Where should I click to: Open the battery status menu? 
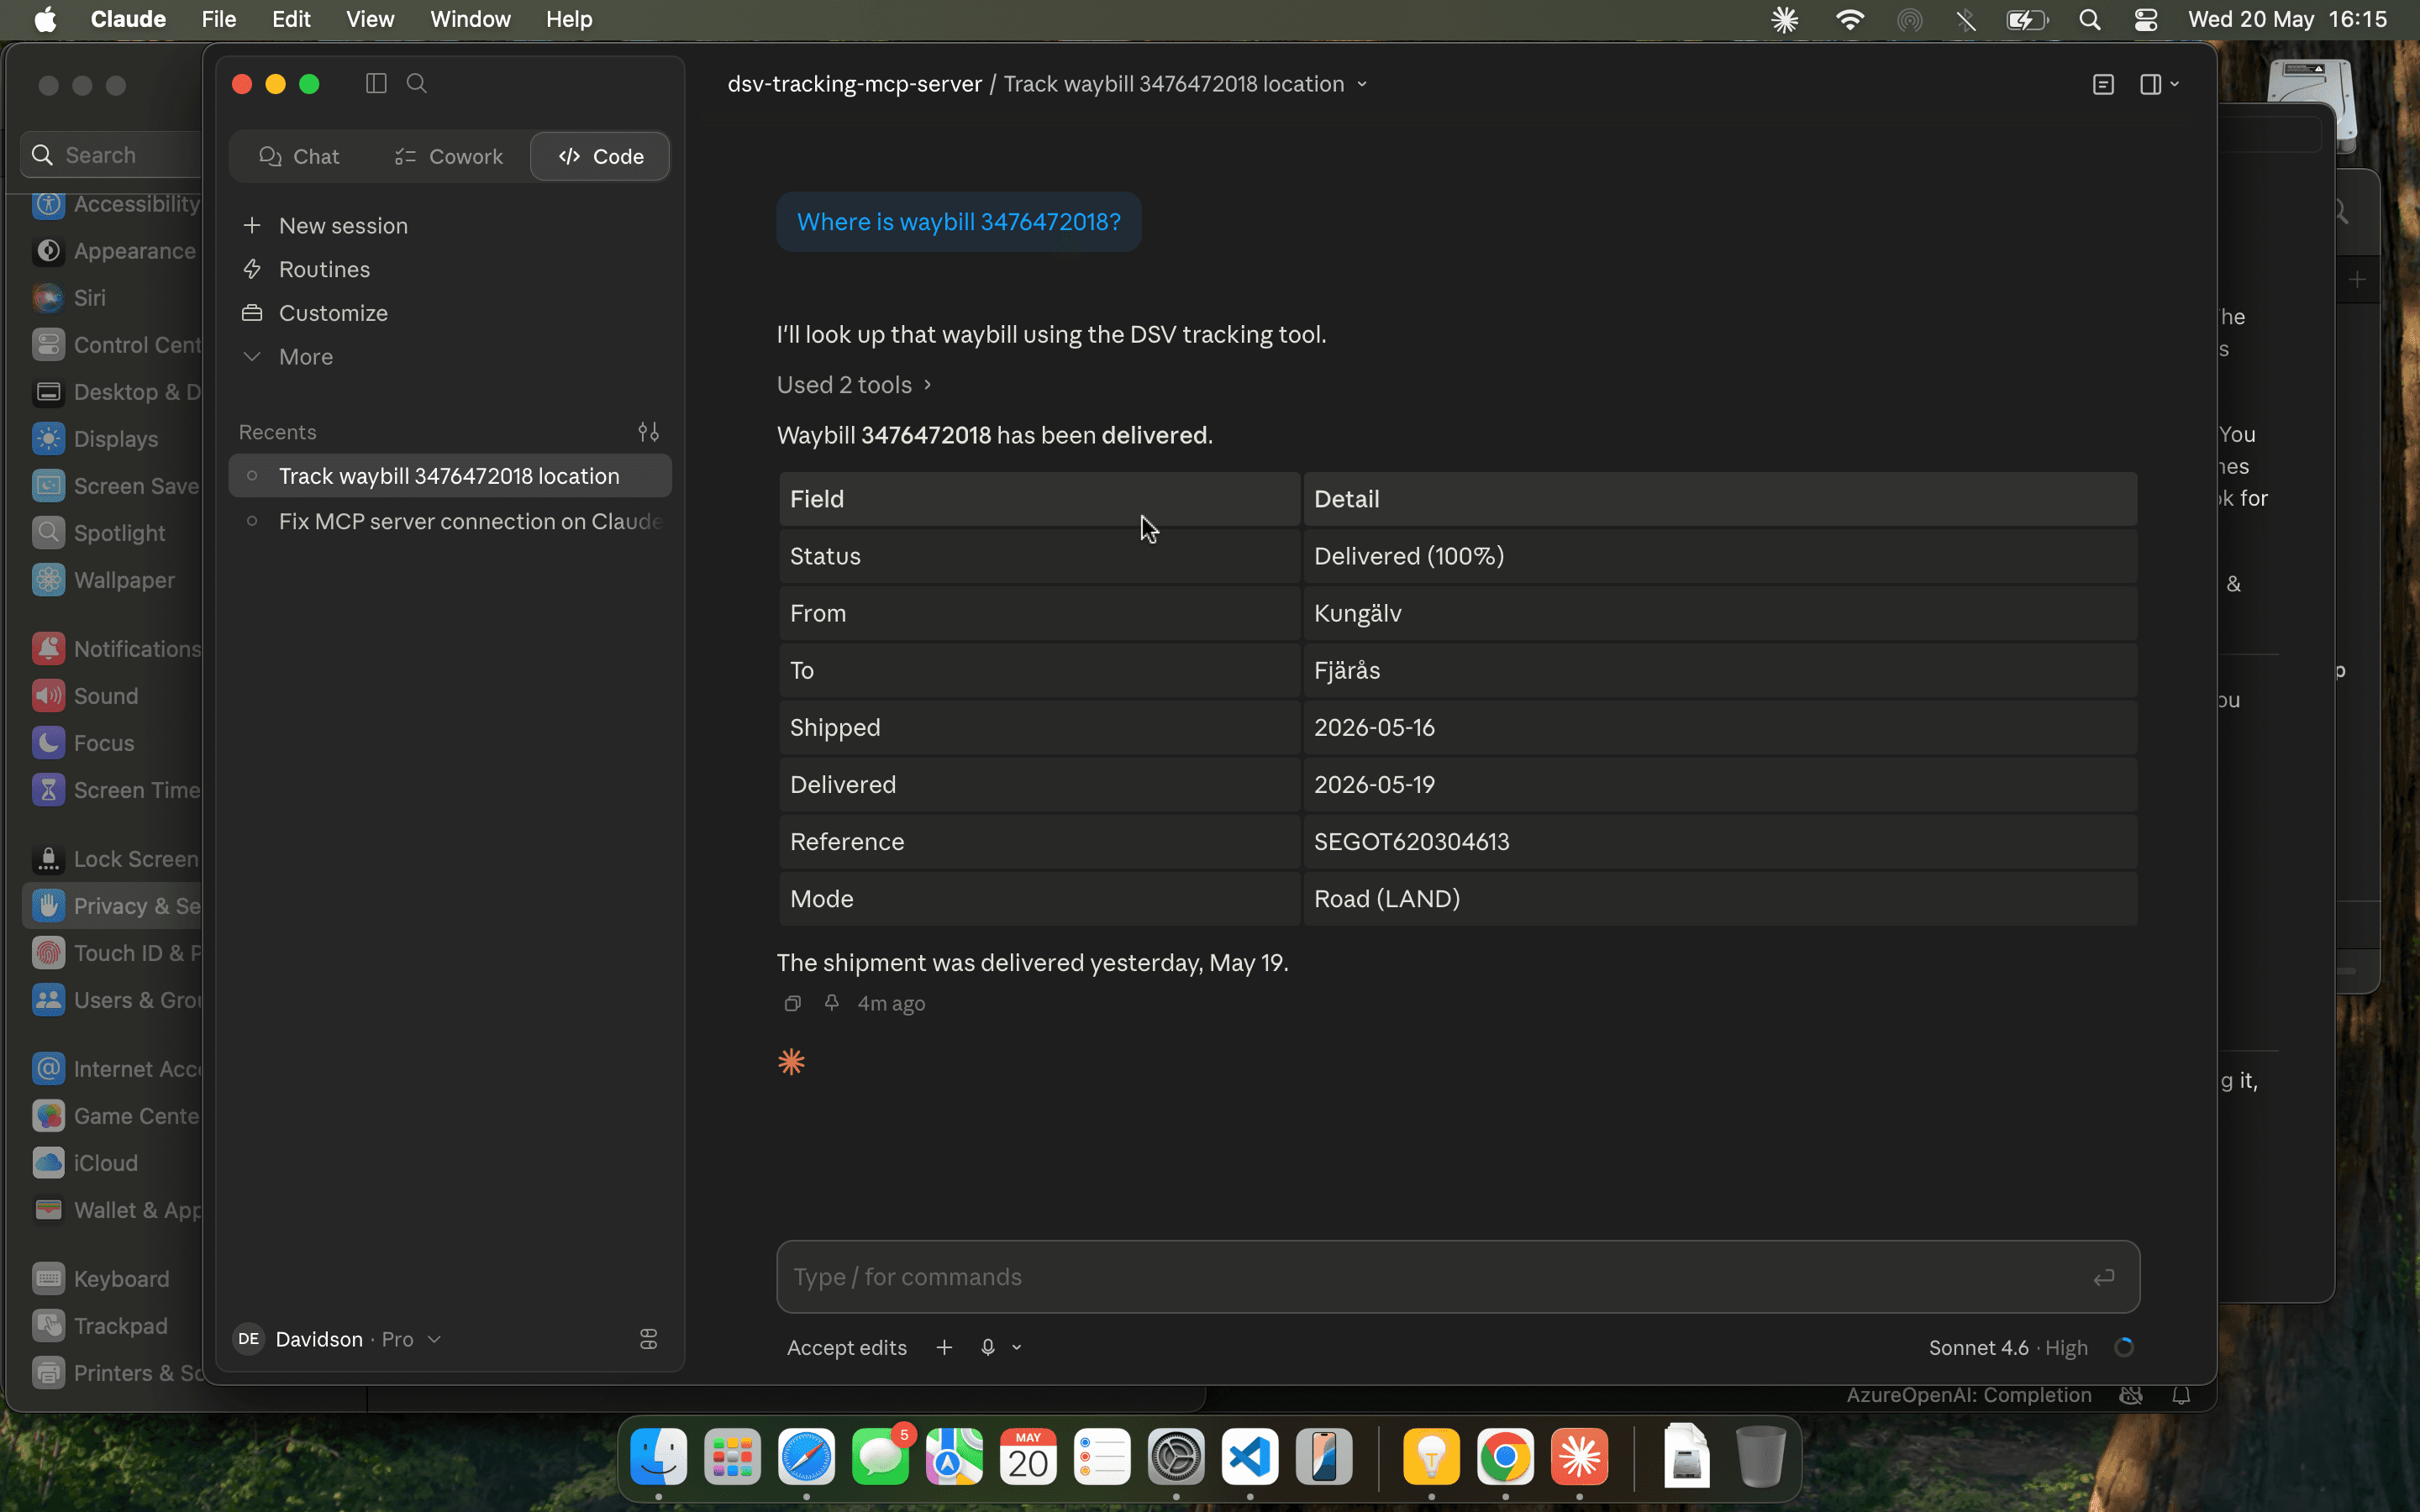(2028, 19)
